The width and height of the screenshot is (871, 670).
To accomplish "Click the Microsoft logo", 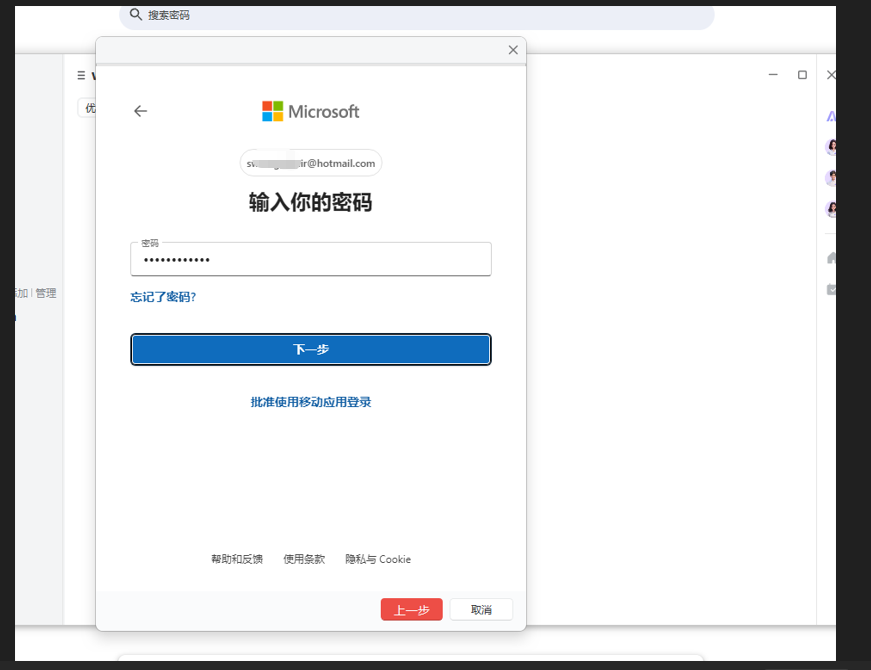I will tap(311, 111).
